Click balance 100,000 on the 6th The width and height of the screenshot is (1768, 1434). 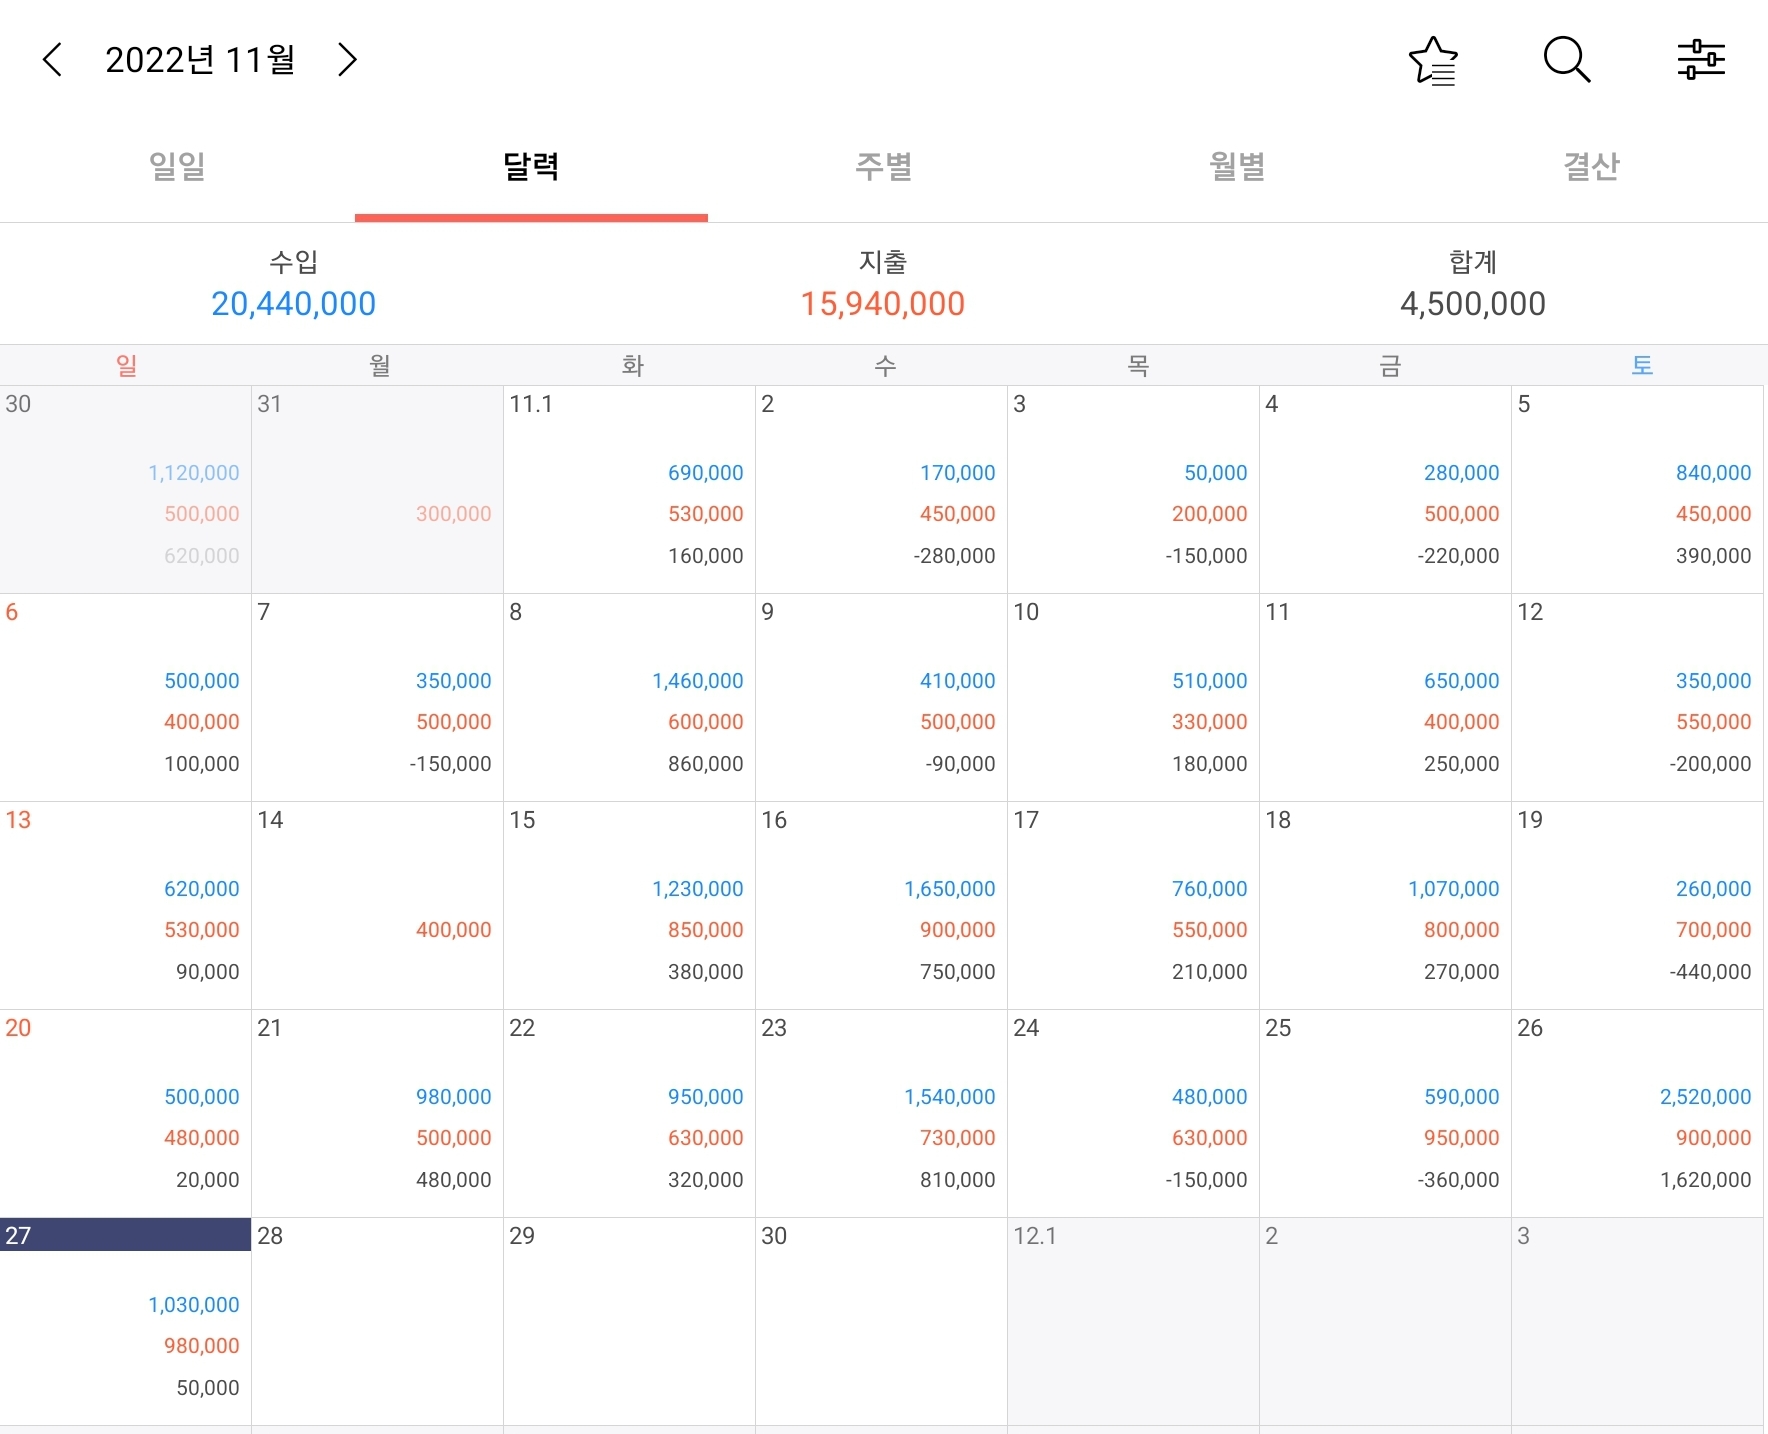pos(202,764)
